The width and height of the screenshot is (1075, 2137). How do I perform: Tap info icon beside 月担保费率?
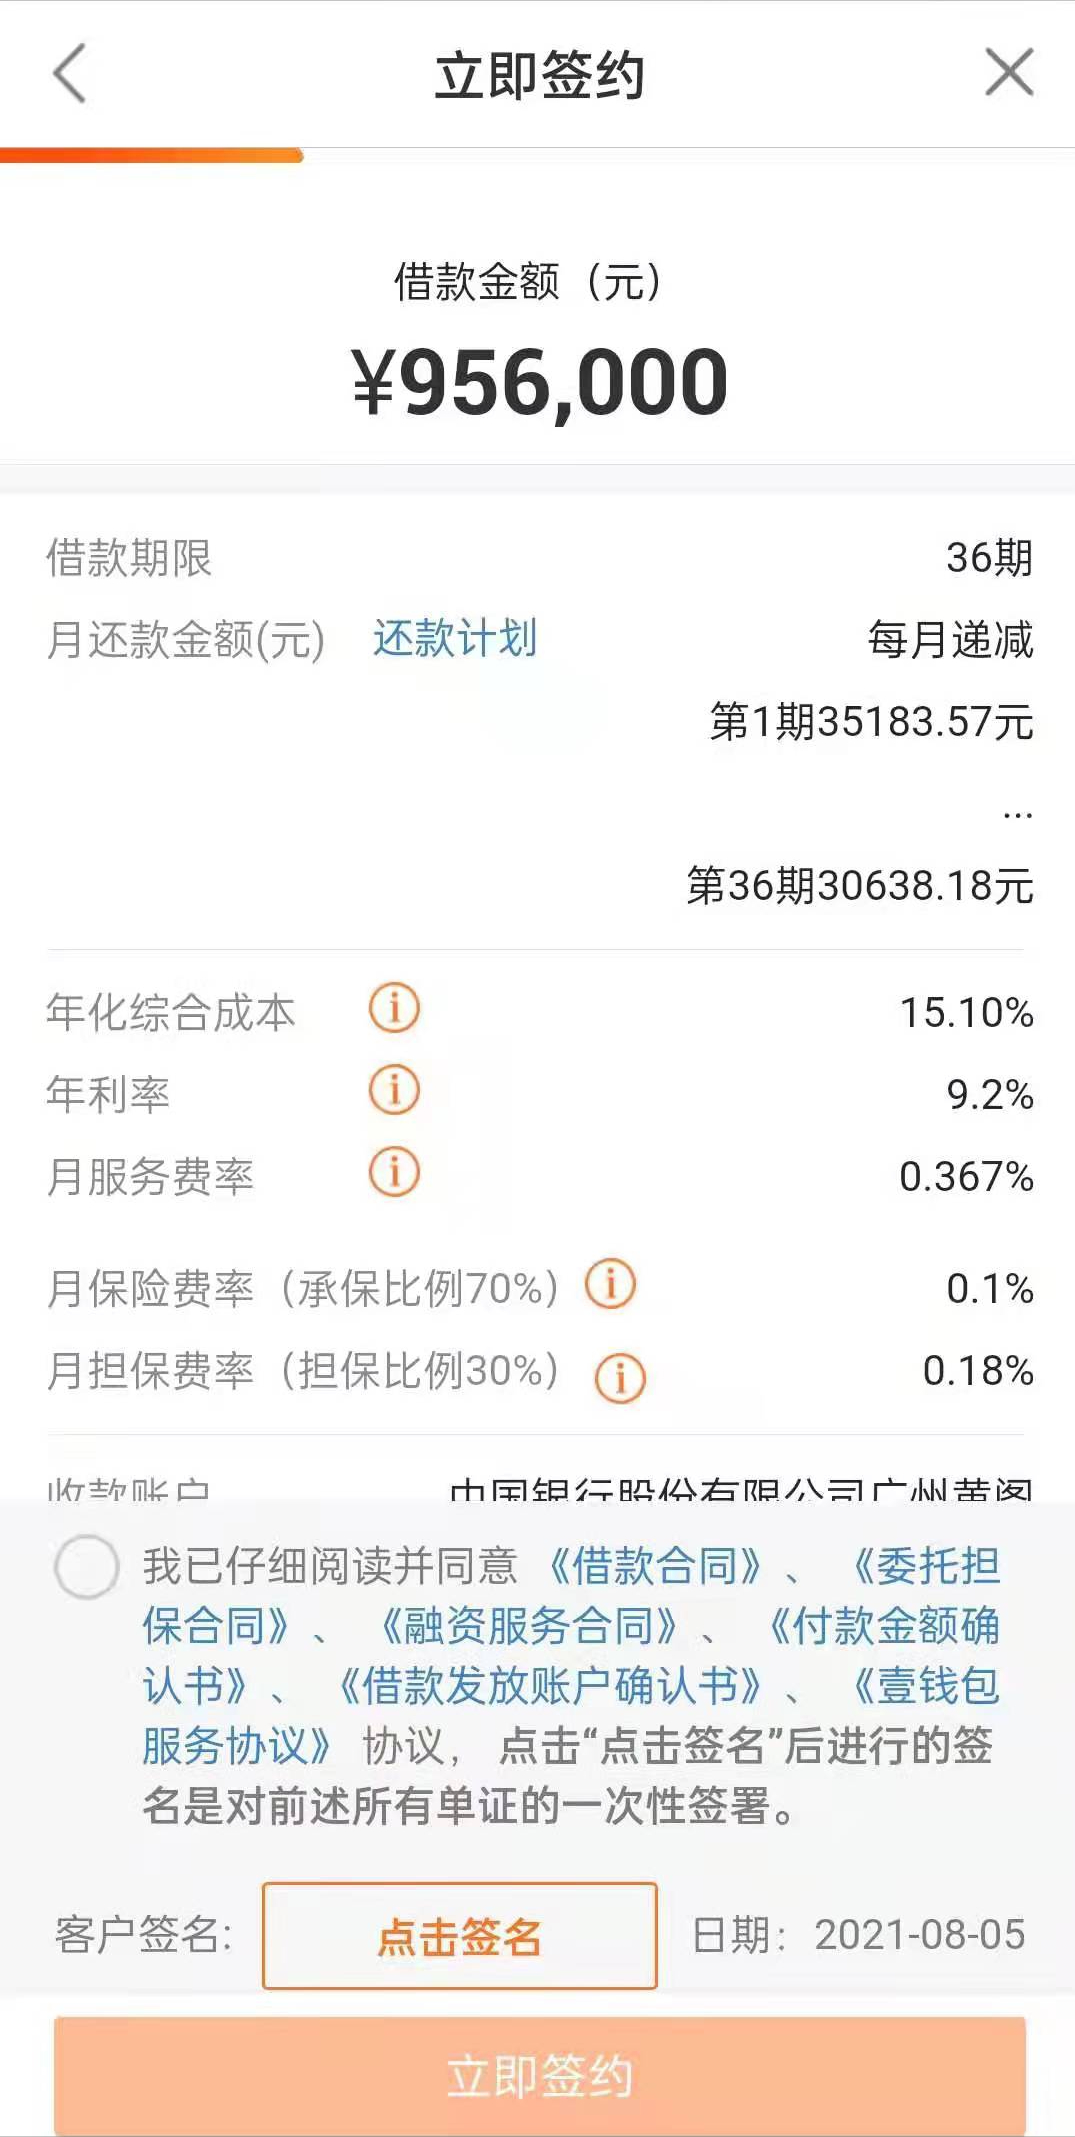coord(620,1379)
